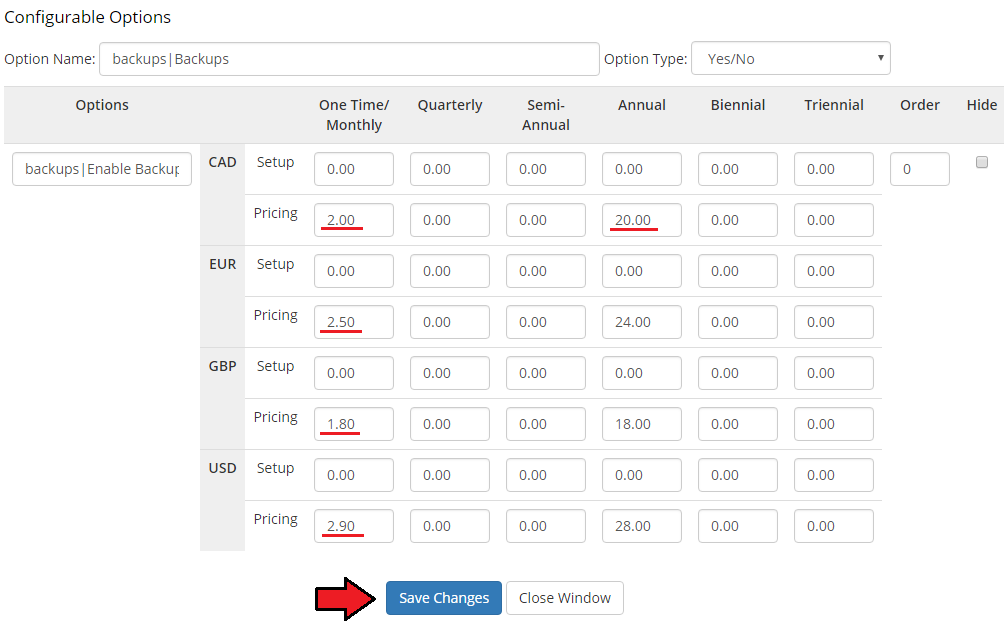Click GBP Setup monthly field
The width and height of the screenshot is (1004, 630).
354,373
